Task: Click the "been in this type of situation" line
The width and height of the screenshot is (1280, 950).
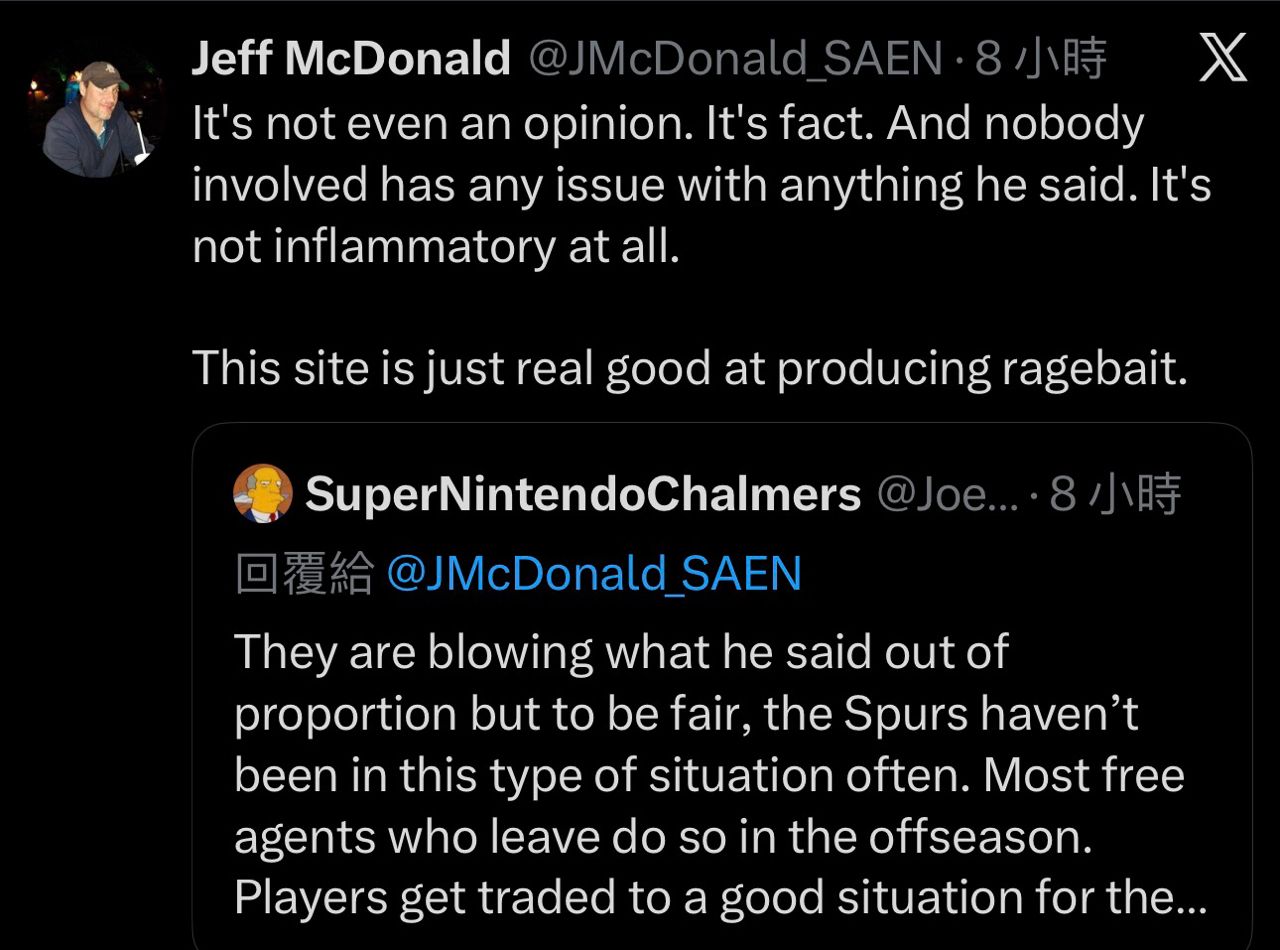Action: point(708,776)
